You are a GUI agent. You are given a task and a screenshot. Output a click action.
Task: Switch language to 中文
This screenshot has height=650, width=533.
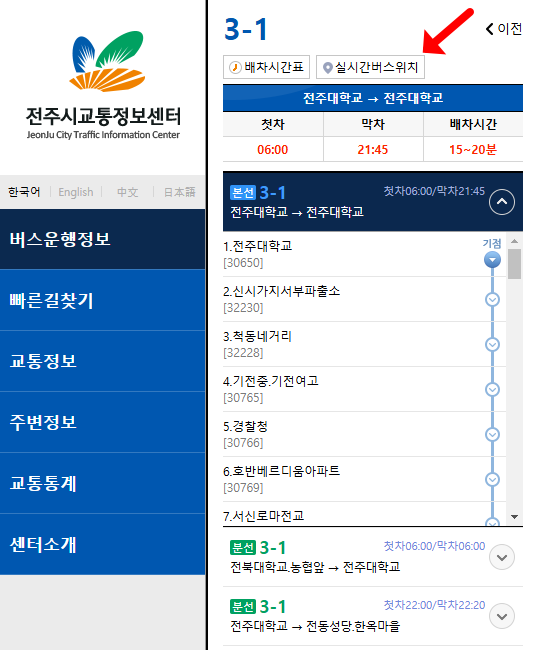pyautogui.click(x=128, y=192)
